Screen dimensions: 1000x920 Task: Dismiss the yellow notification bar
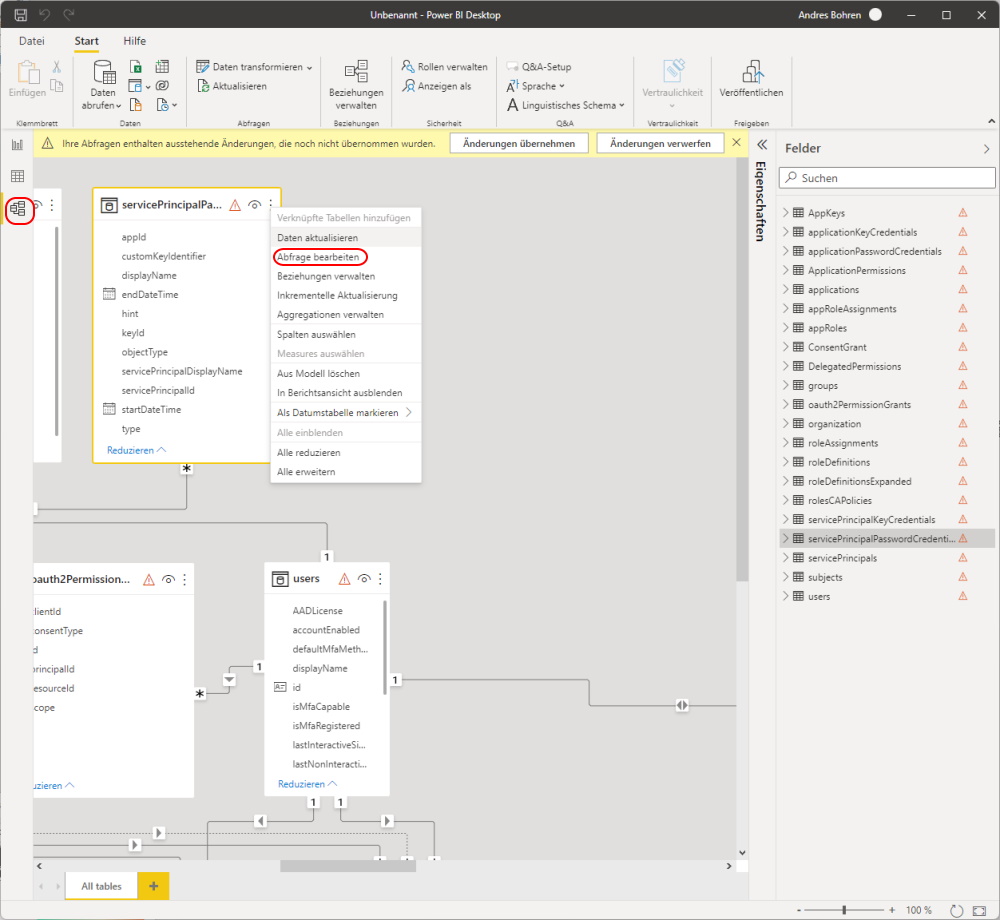737,143
